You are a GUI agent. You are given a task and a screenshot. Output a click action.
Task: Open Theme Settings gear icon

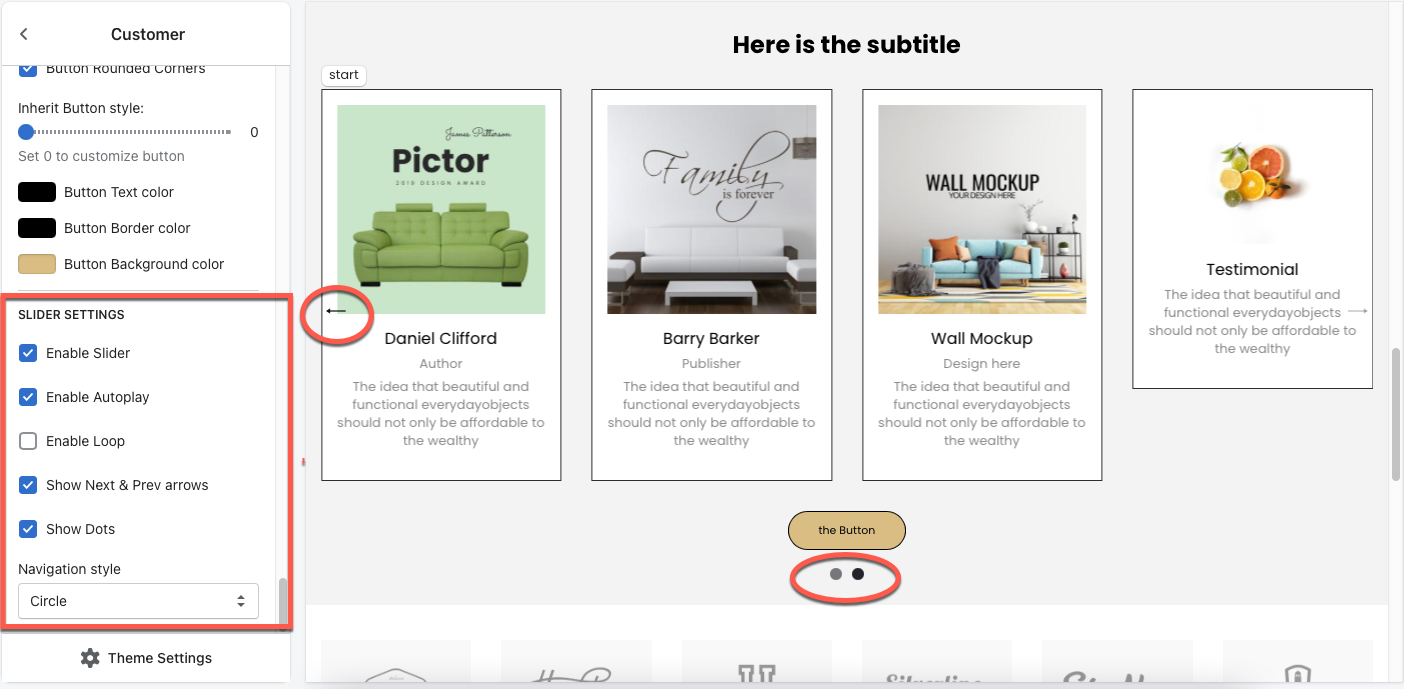[x=90, y=658]
